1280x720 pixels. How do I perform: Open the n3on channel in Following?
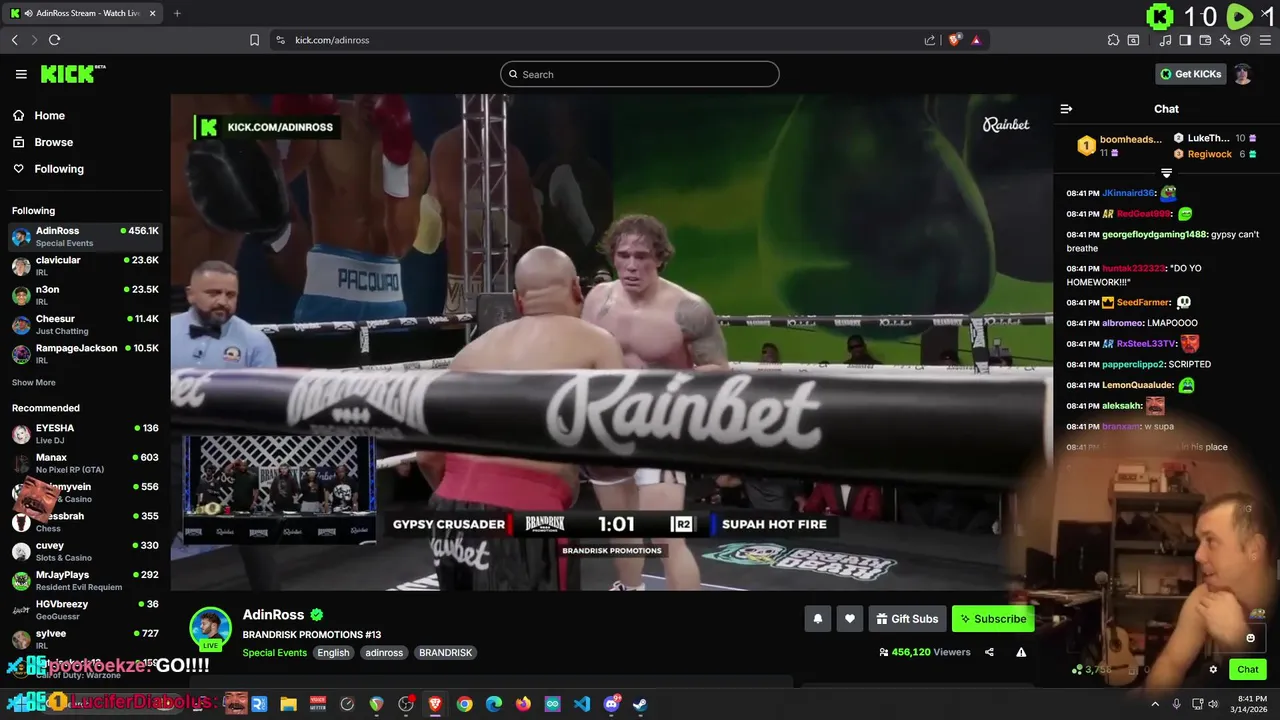point(85,295)
